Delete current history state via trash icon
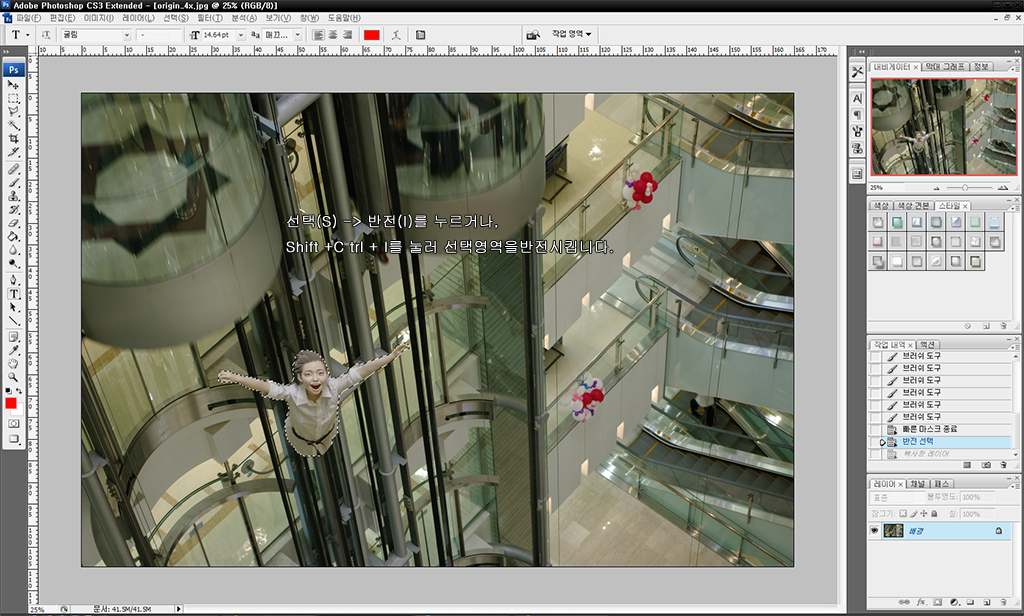This screenshot has width=1024, height=616. point(1004,465)
